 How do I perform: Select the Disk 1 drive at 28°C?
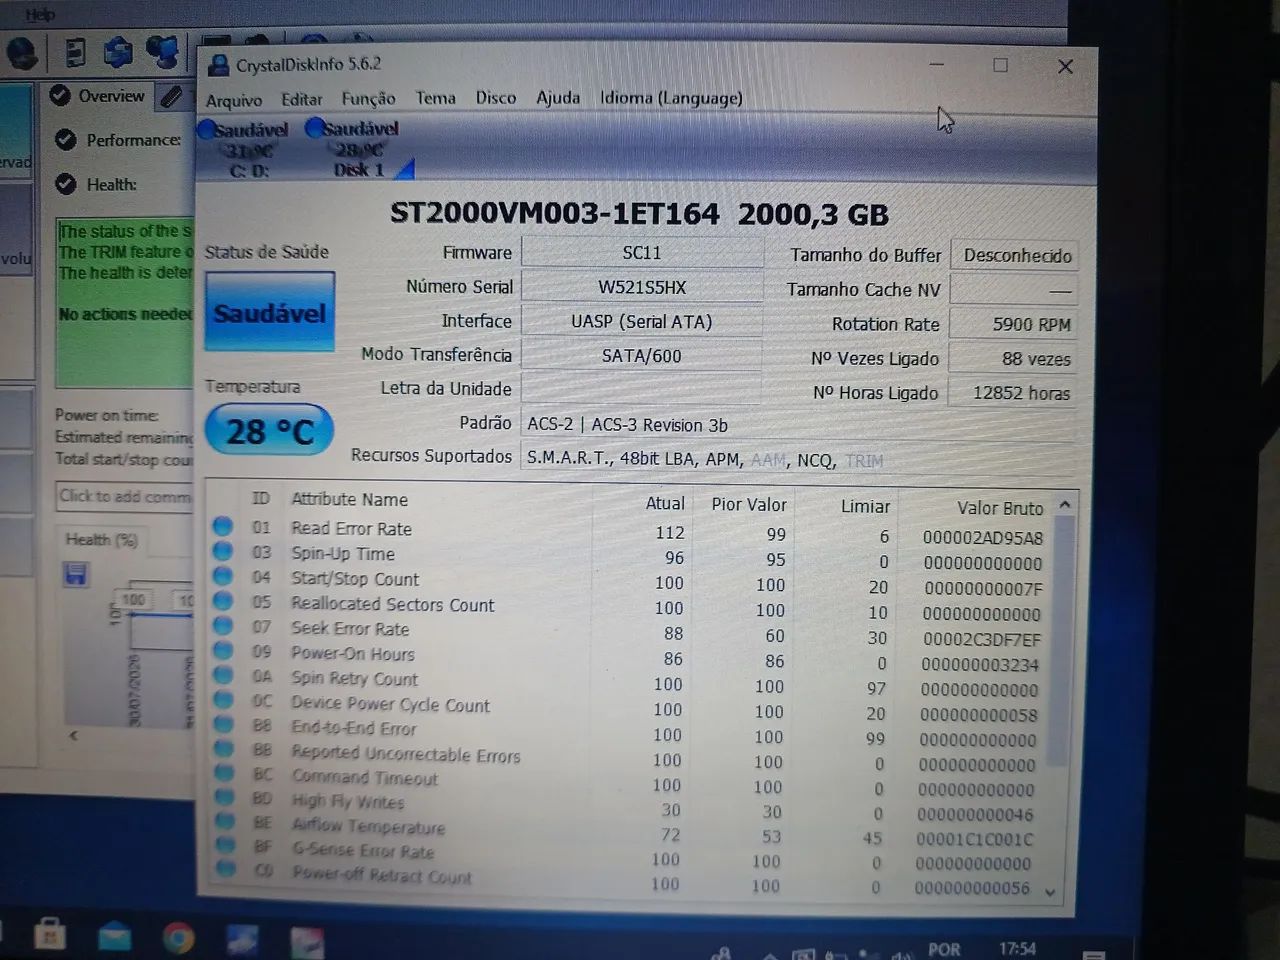[358, 149]
